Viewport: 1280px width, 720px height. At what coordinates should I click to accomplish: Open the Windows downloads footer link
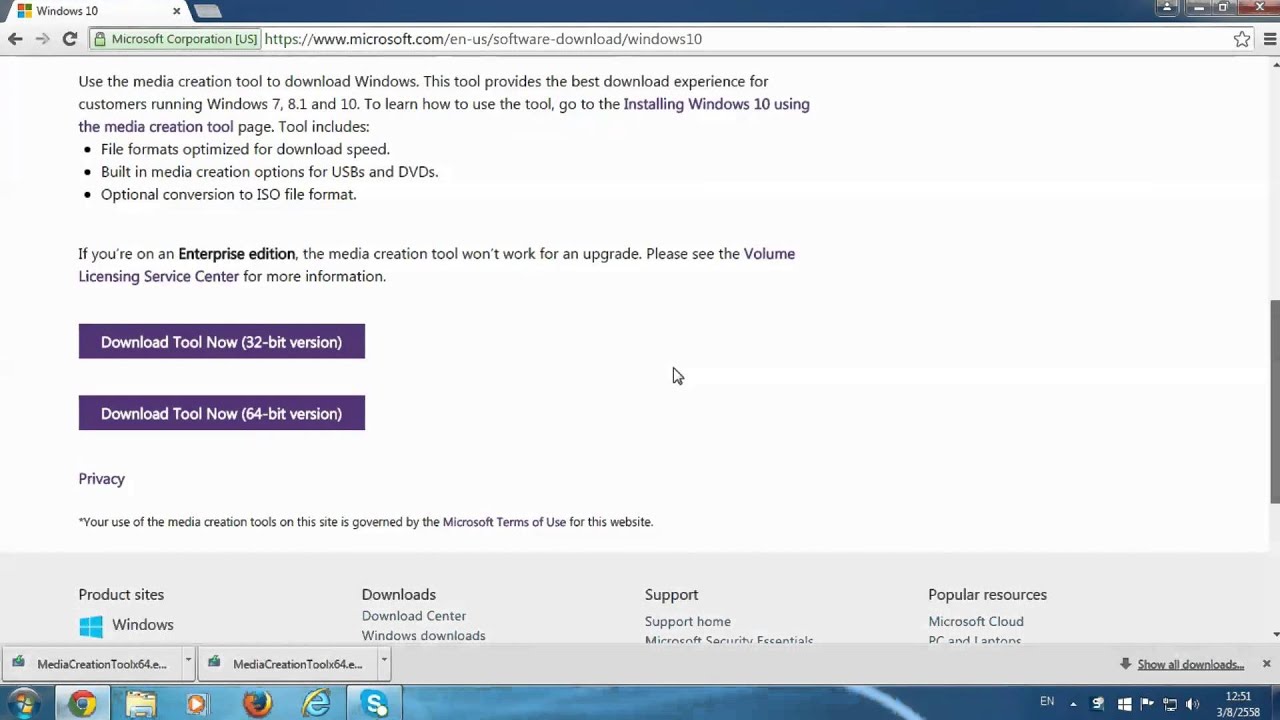424,636
